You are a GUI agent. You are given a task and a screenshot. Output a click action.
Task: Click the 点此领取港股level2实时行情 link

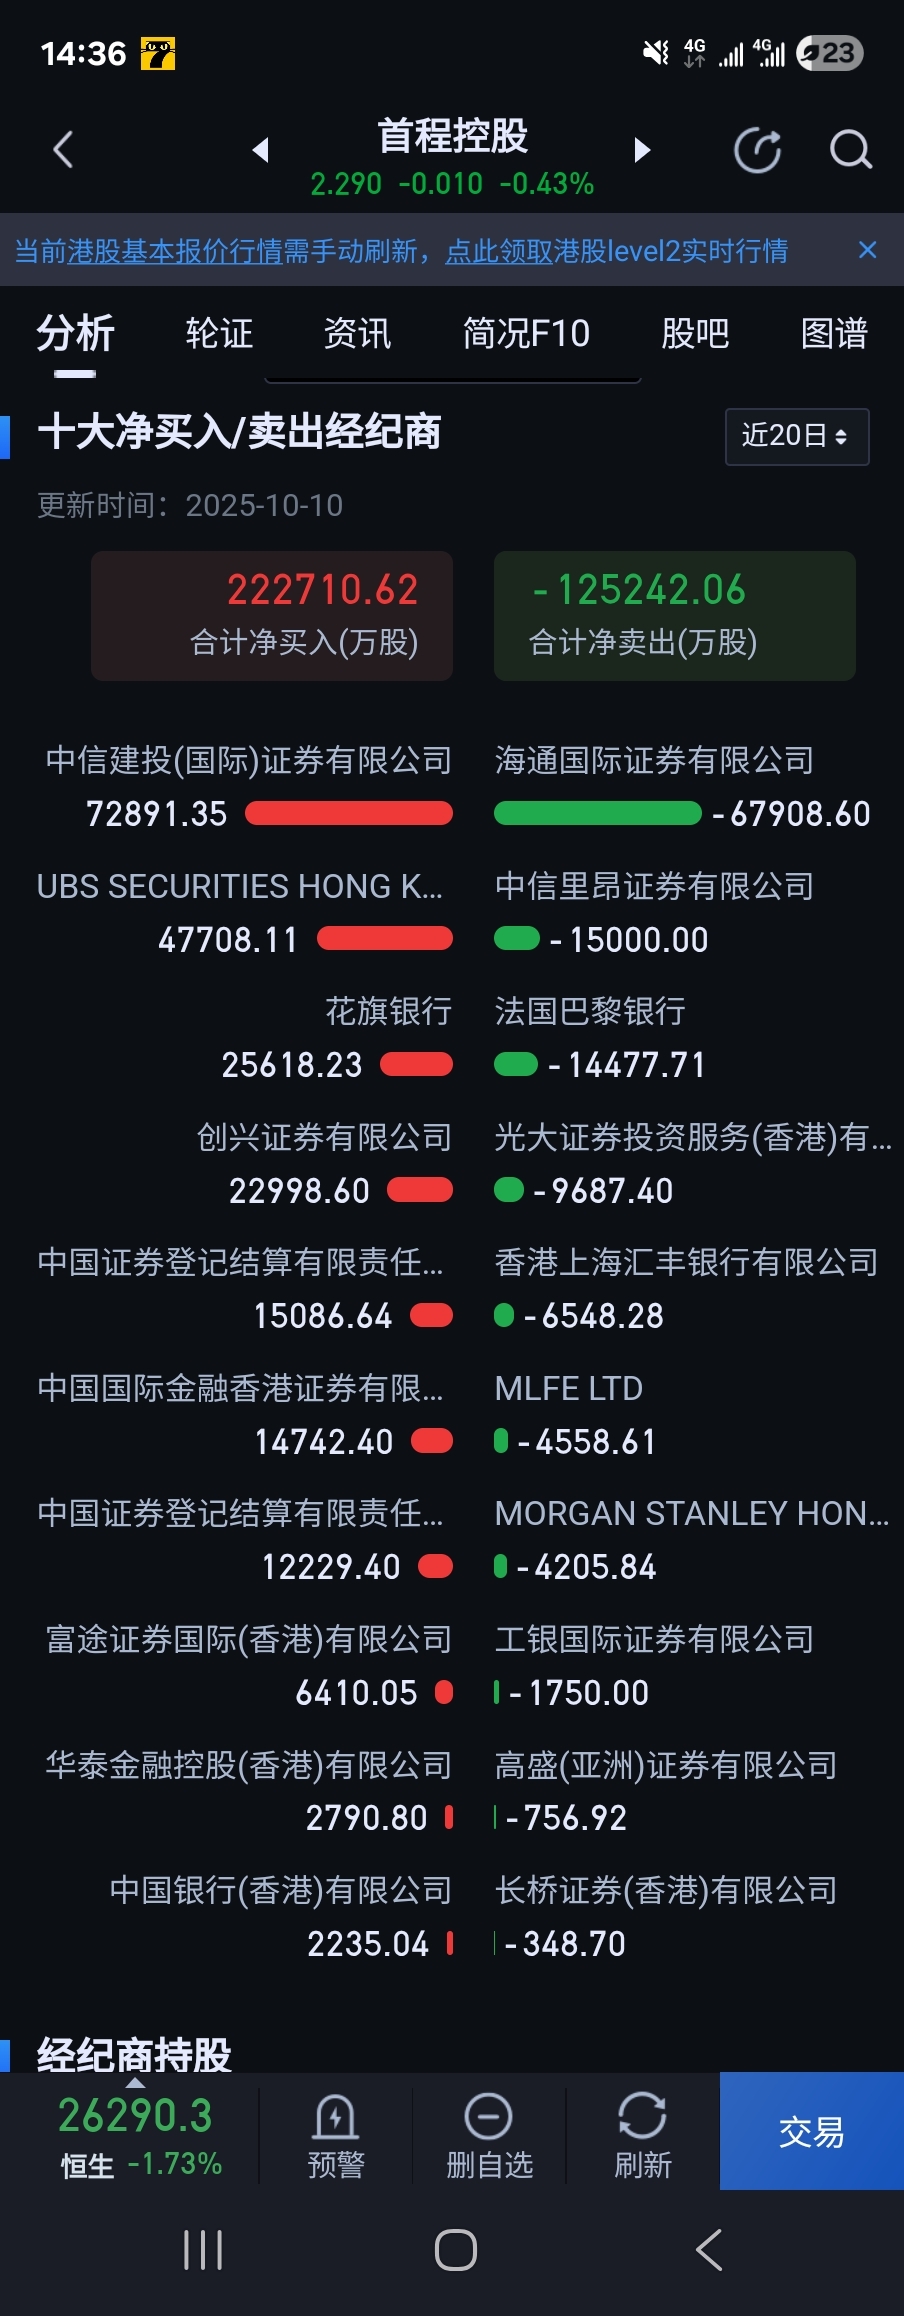tap(616, 251)
